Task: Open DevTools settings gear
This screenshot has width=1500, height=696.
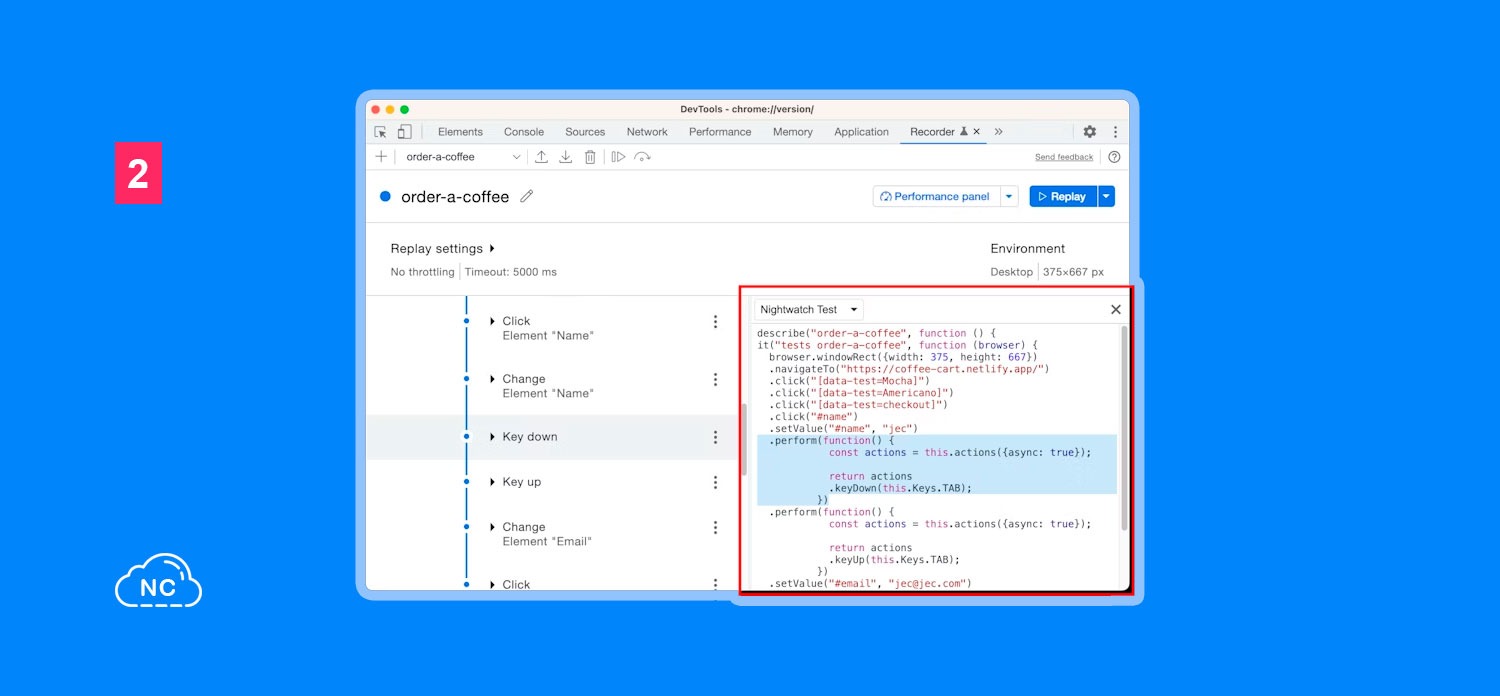Action: click(x=1090, y=132)
